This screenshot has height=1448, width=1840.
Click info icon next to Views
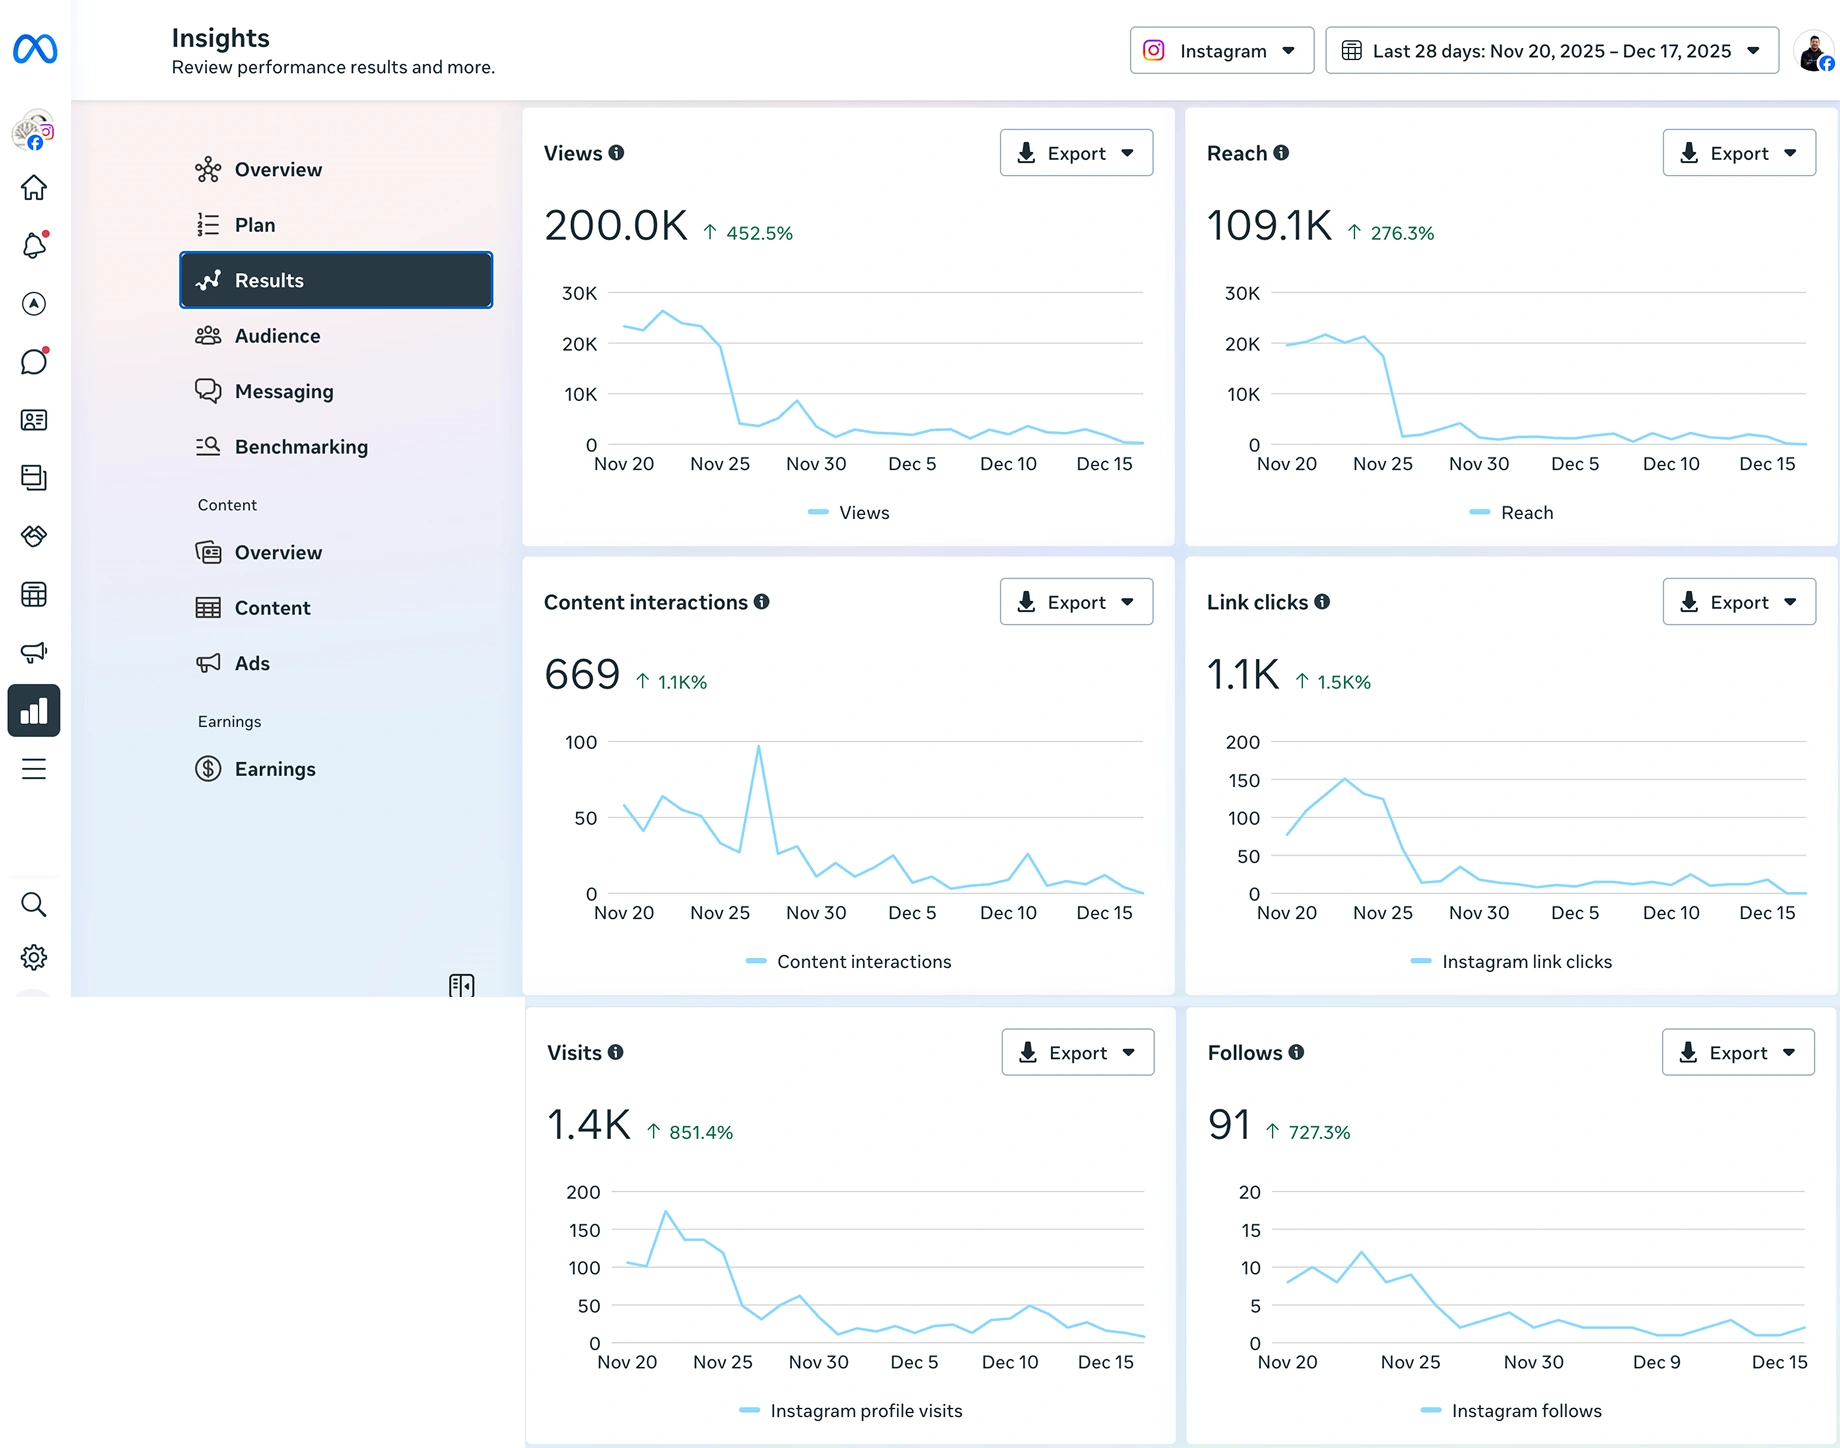617,153
